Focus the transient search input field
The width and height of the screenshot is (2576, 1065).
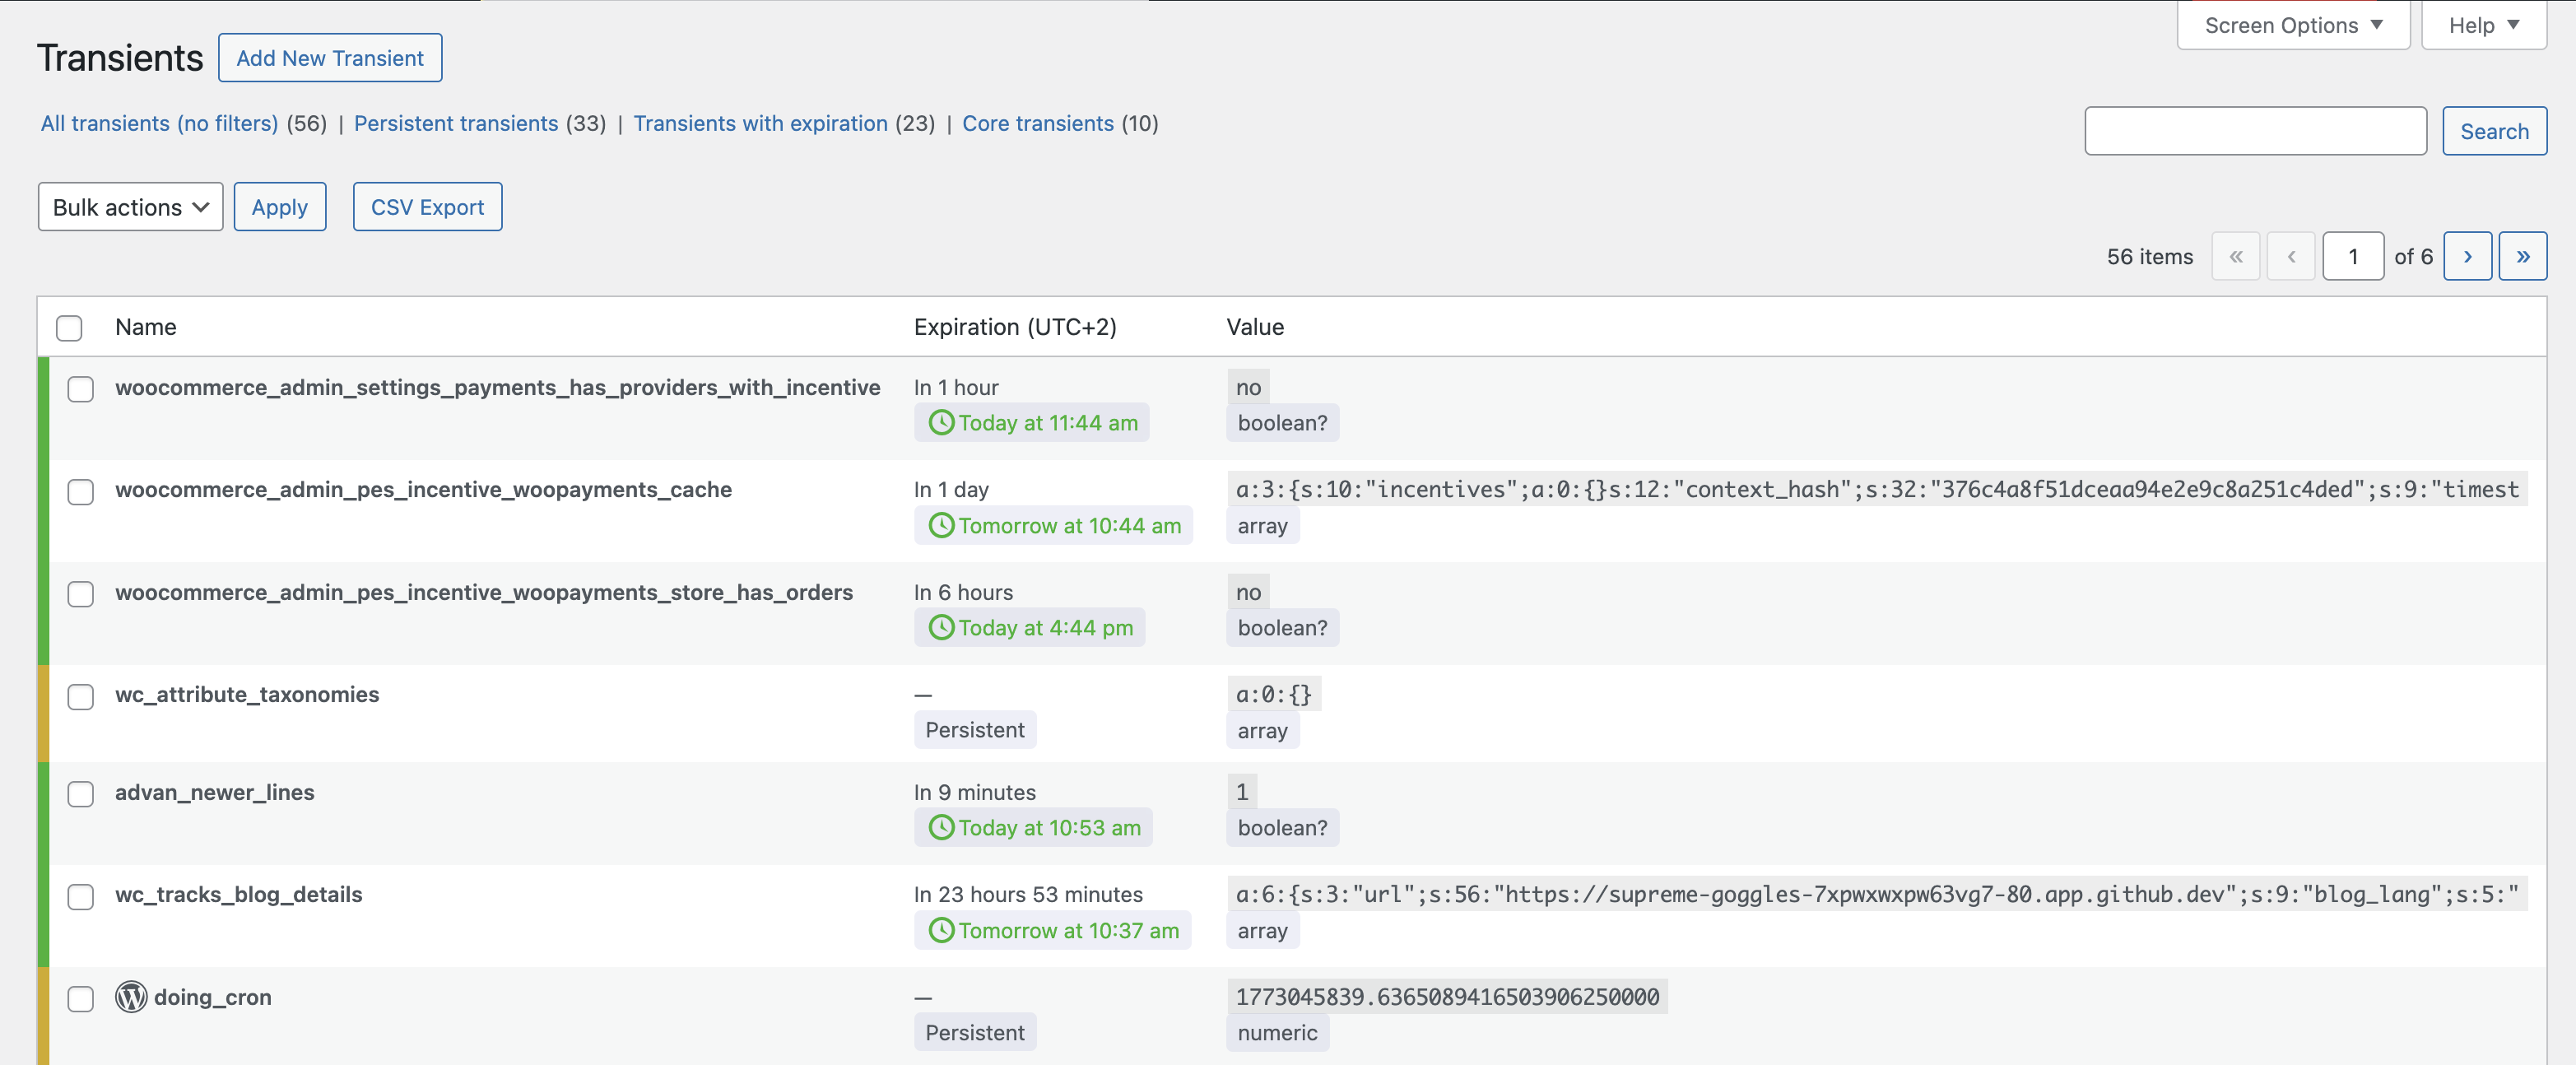(2255, 131)
